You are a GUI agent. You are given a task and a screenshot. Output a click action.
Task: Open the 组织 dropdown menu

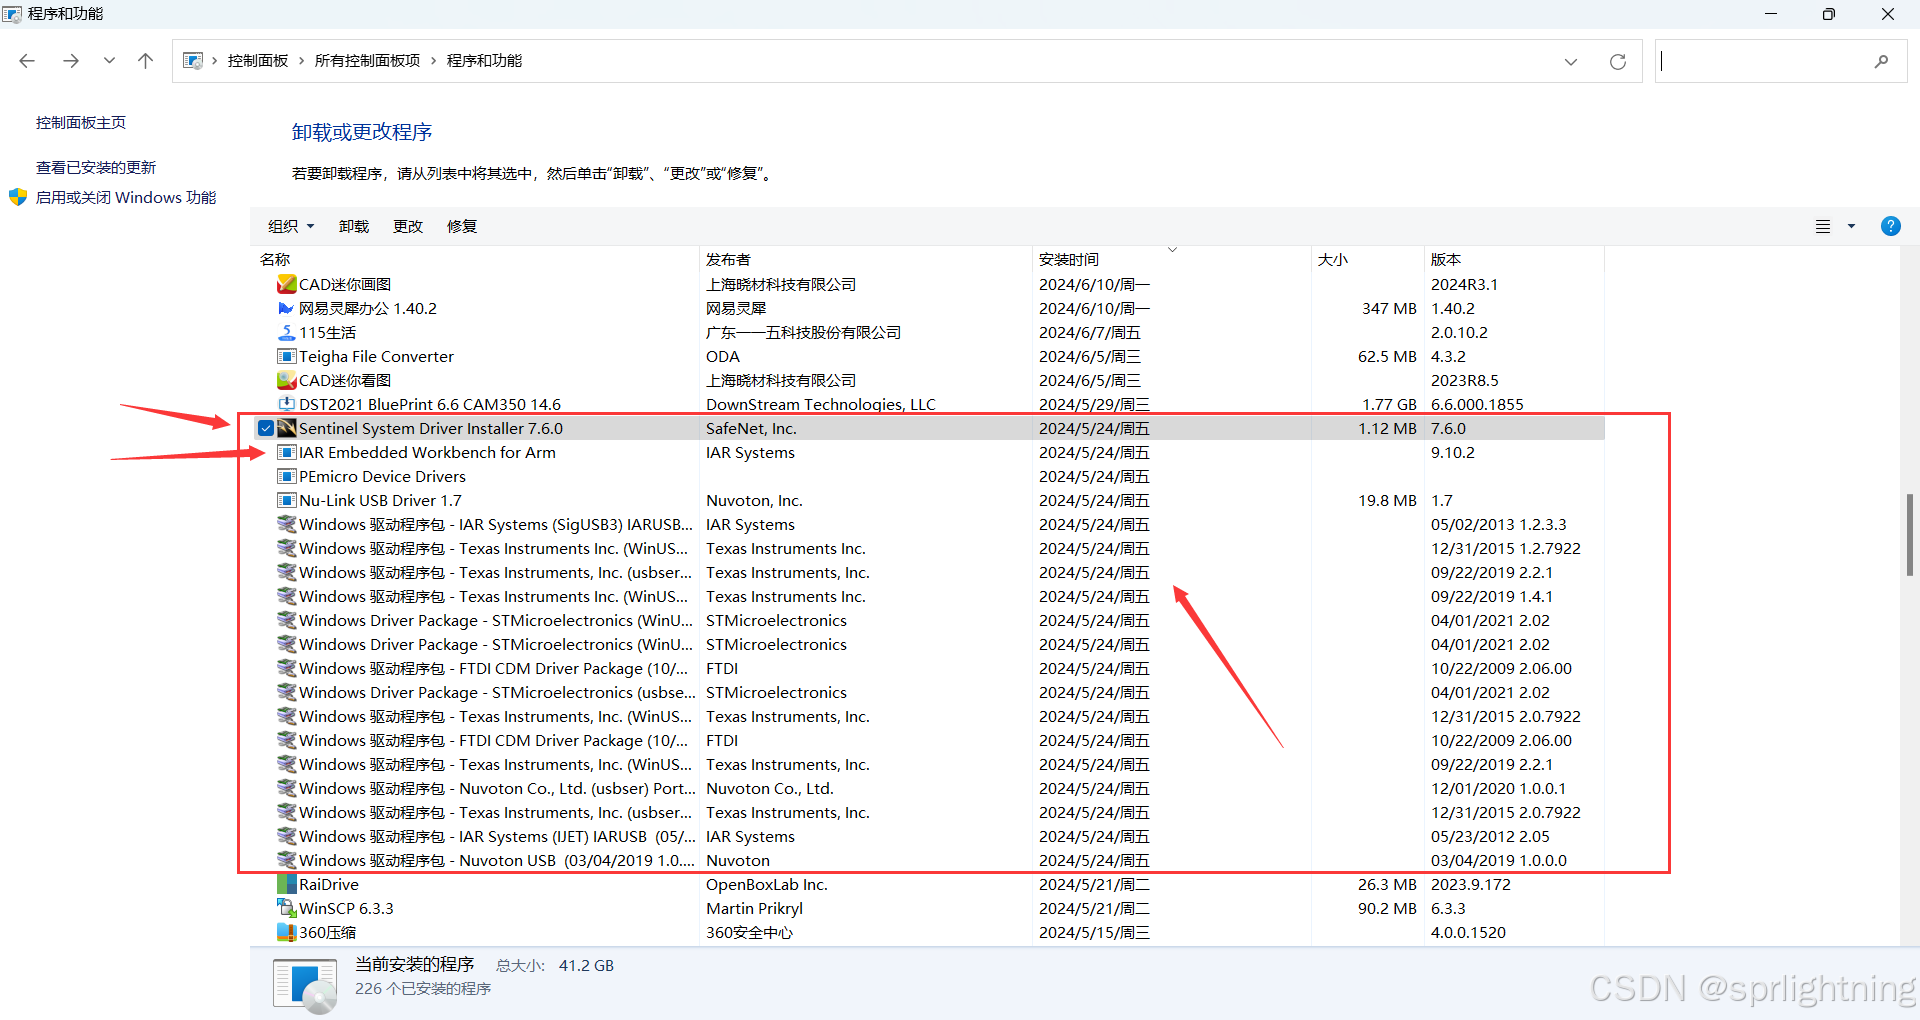click(x=291, y=226)
